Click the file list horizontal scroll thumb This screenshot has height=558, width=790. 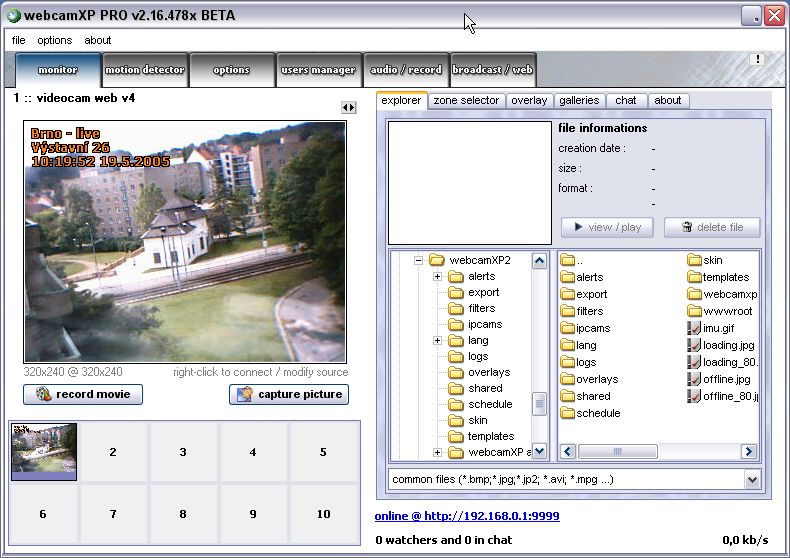click(x=618, y=451)
